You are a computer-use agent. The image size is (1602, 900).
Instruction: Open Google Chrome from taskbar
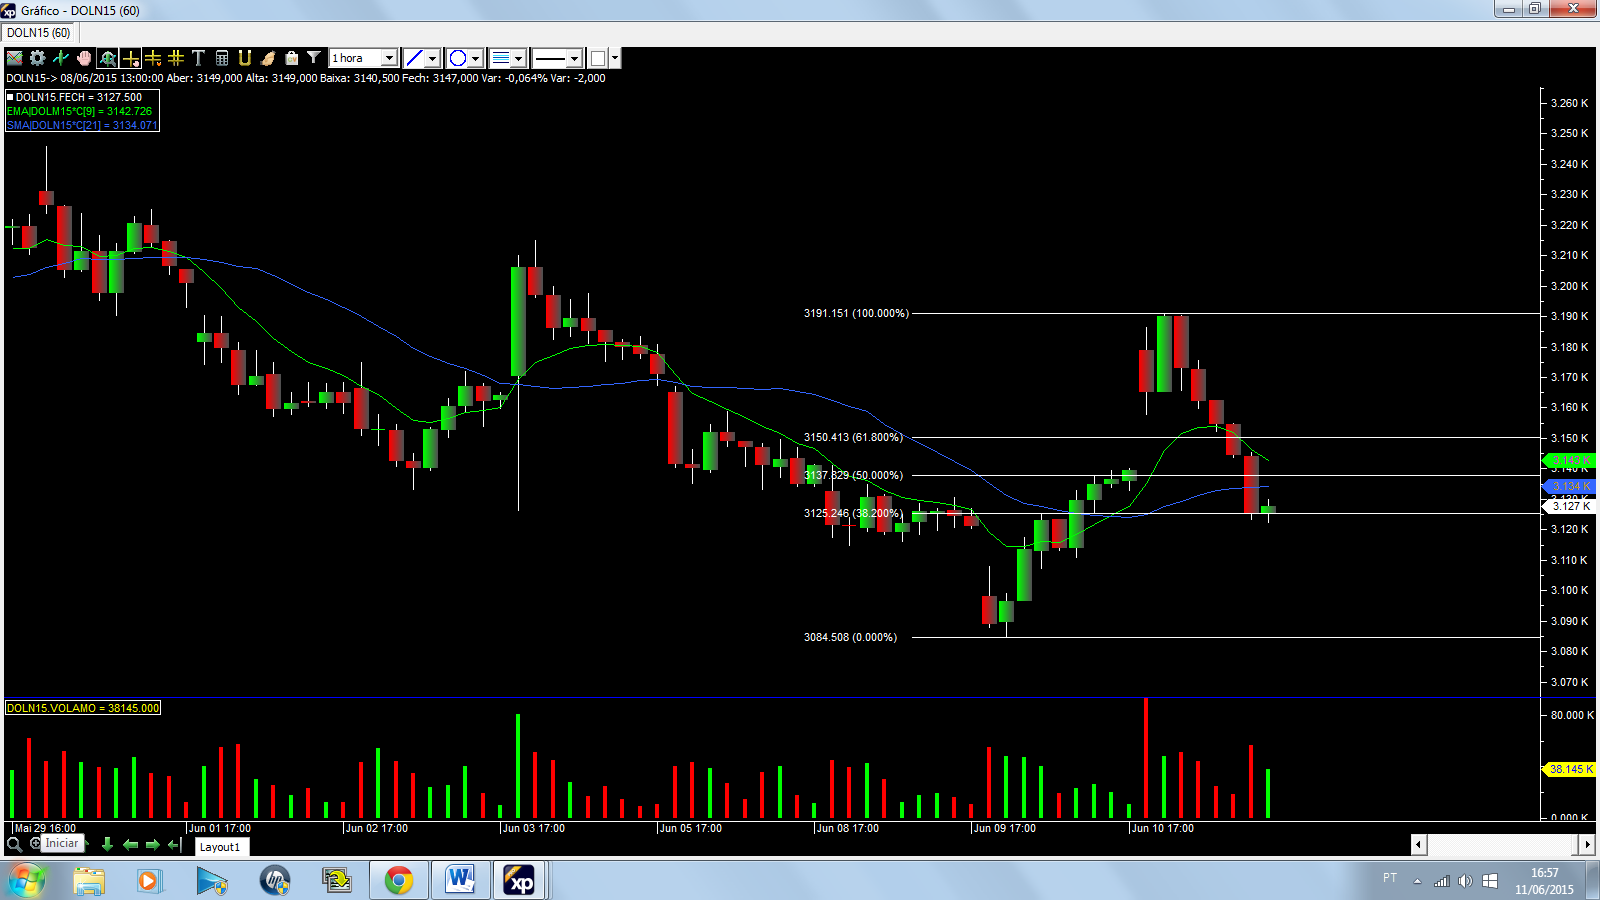tap(399, 881)
